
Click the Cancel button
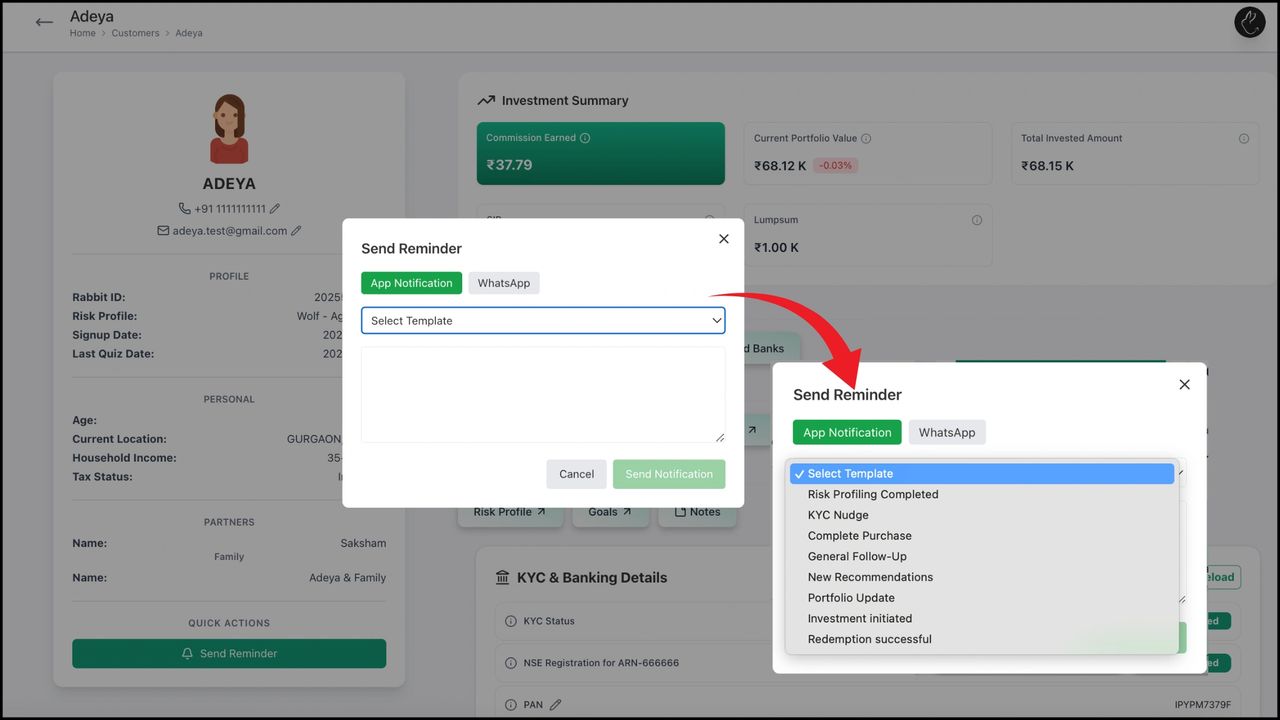tap(576, 474)
